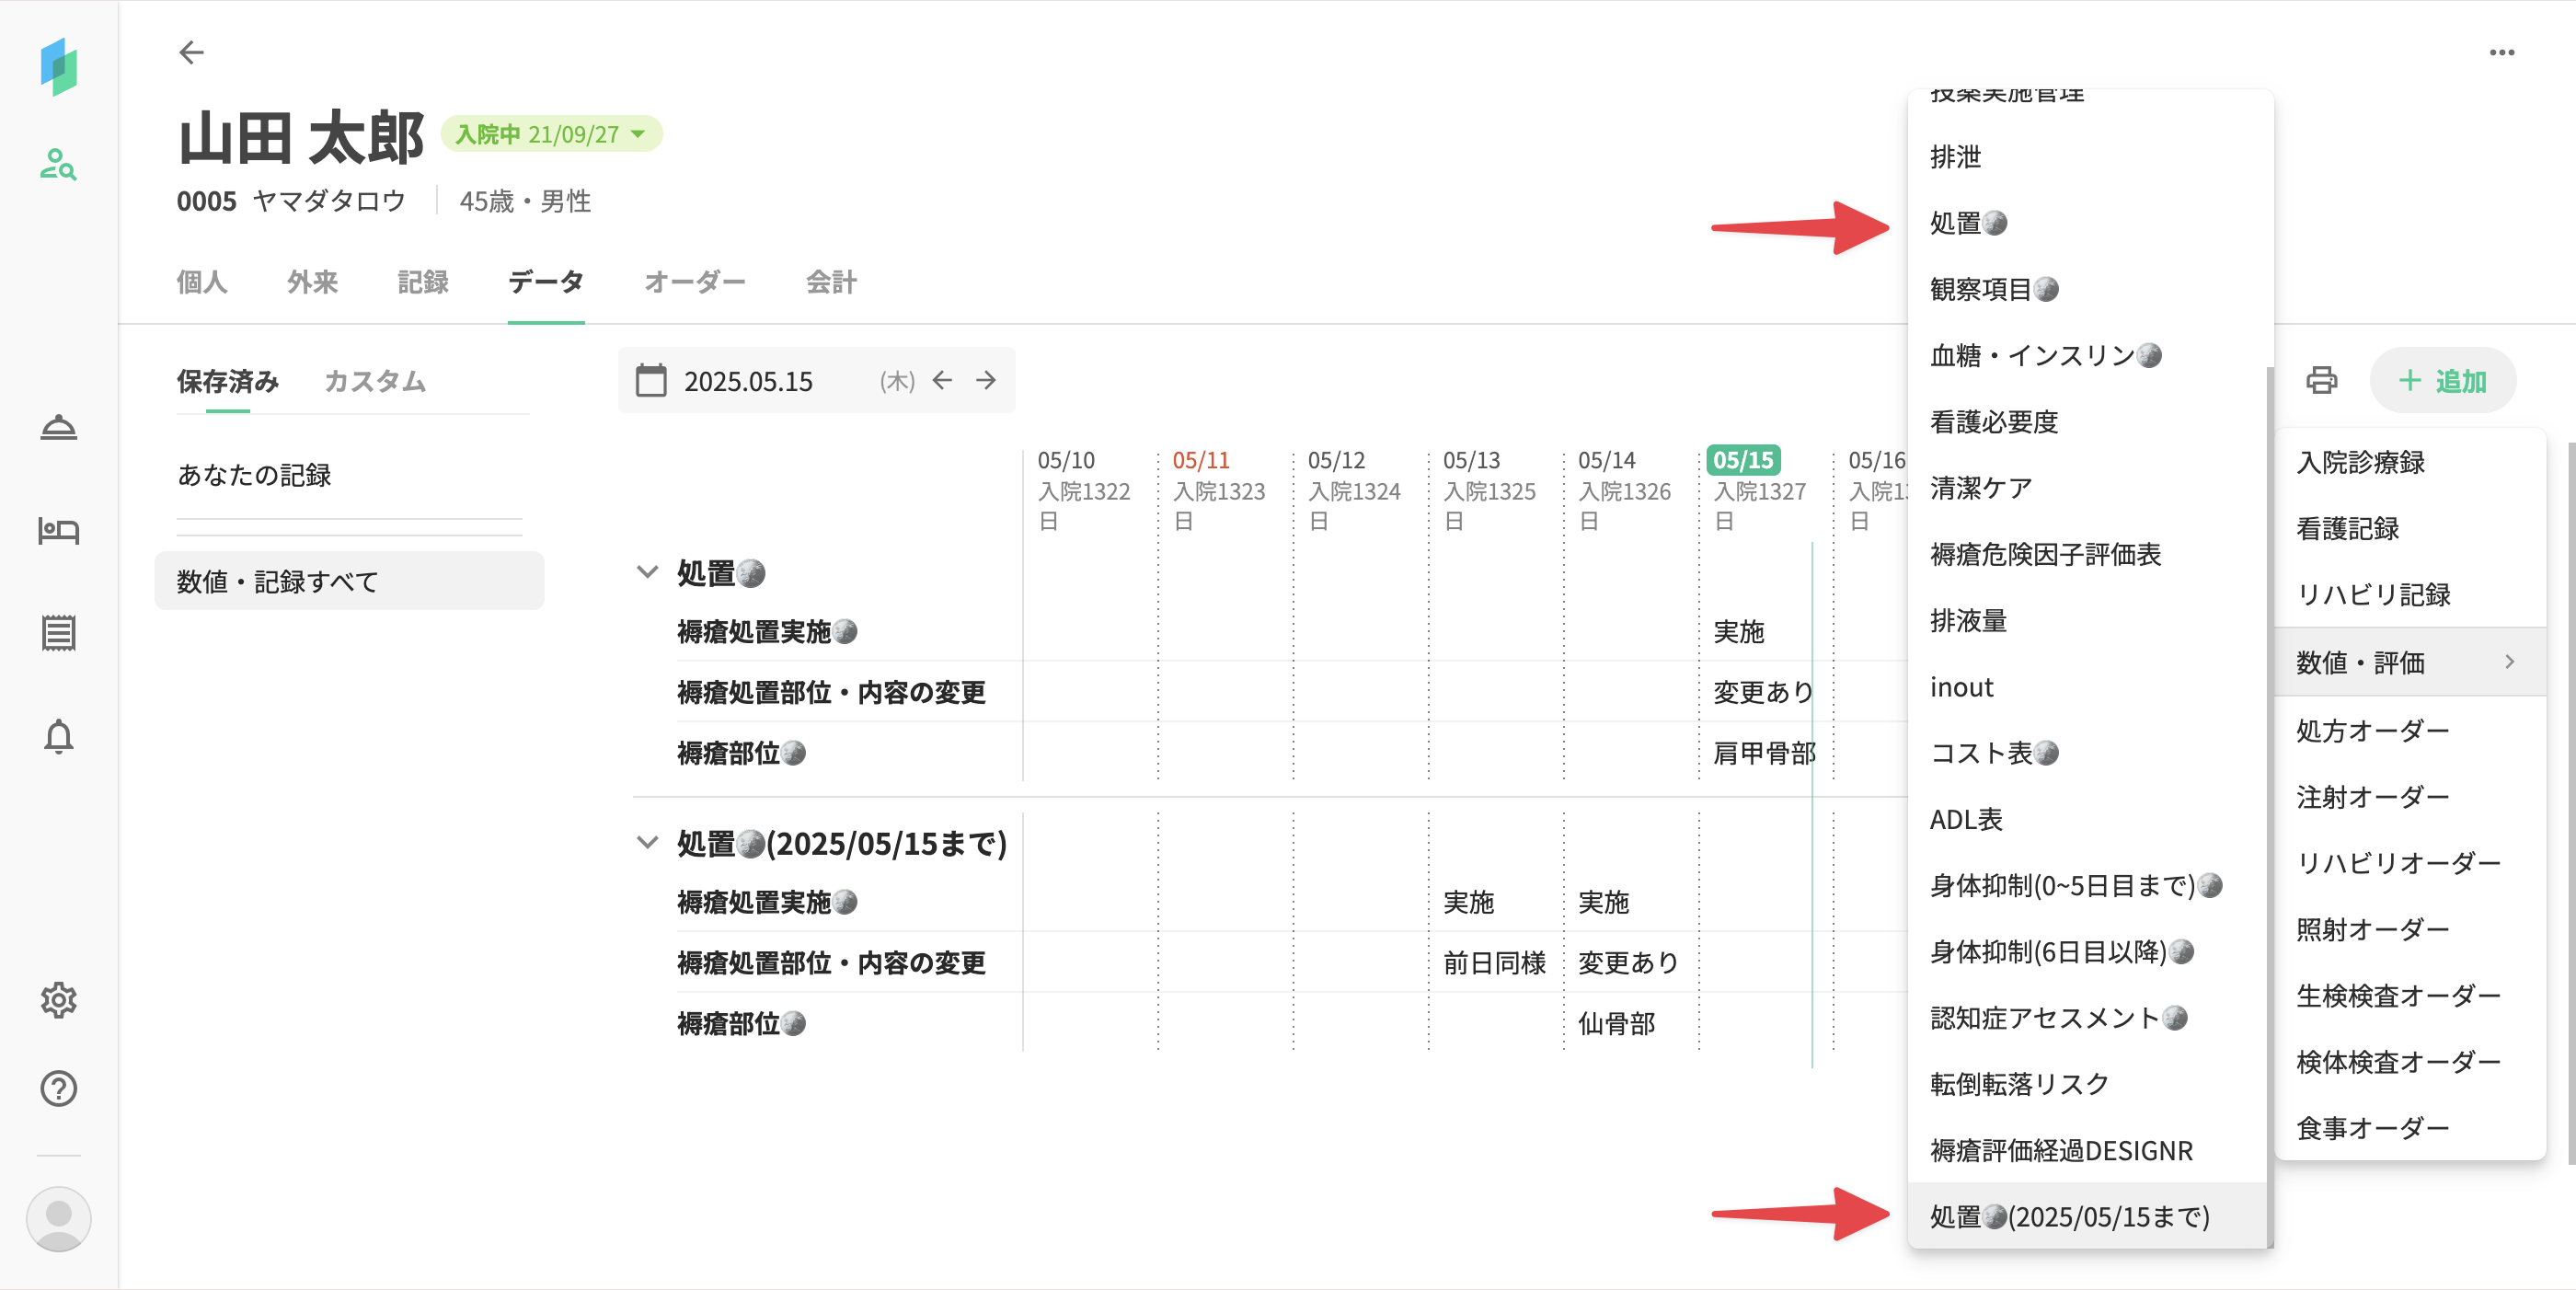Open patient search sidebar icon
Image resolution: width=2576 pixels, height=1290 pixels.
pos(58,164)
